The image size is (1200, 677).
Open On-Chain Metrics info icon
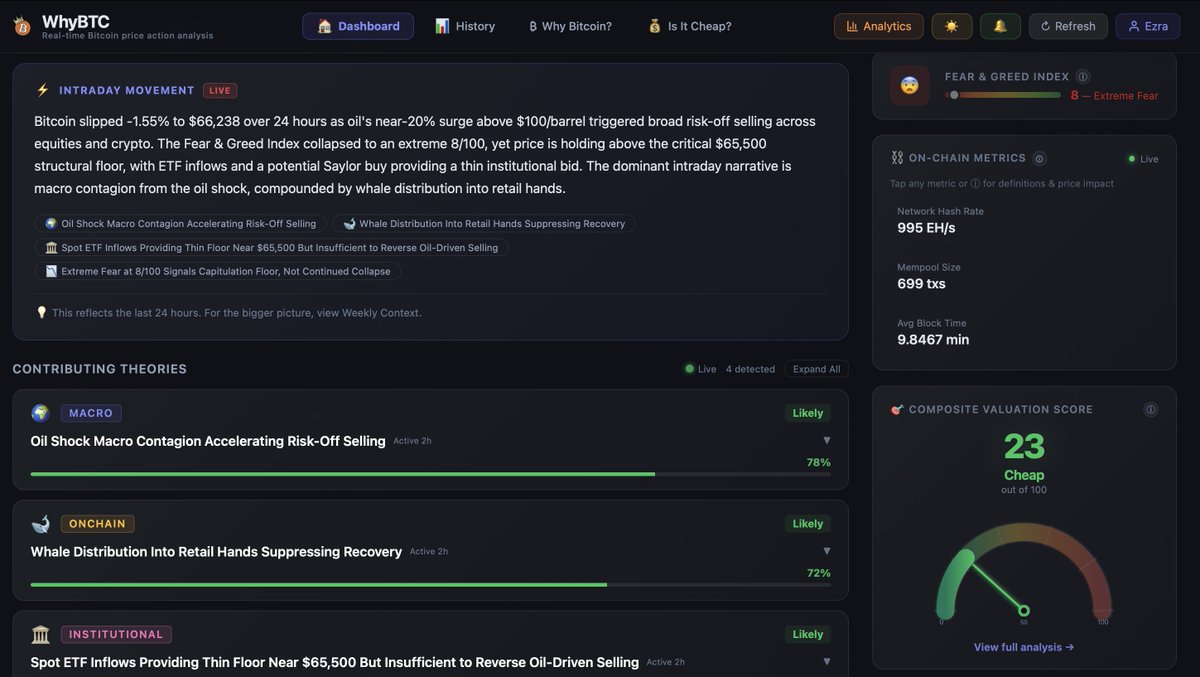tap(1040, 158)
